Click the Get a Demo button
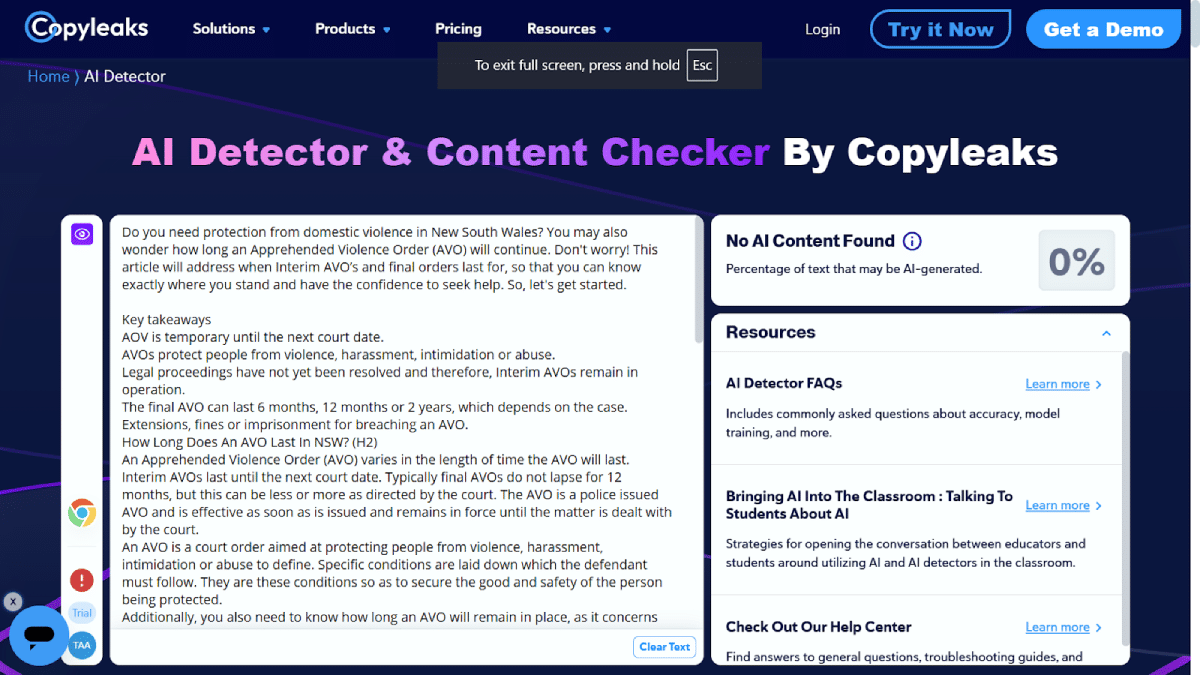 [1103, 29]
